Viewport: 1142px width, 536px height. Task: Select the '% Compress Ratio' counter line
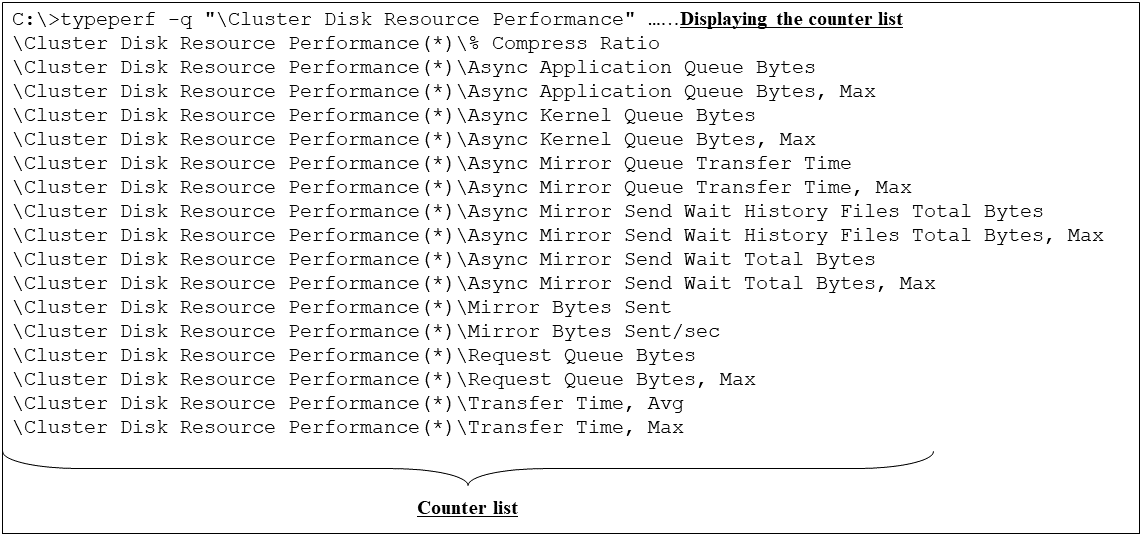(337, 44)
